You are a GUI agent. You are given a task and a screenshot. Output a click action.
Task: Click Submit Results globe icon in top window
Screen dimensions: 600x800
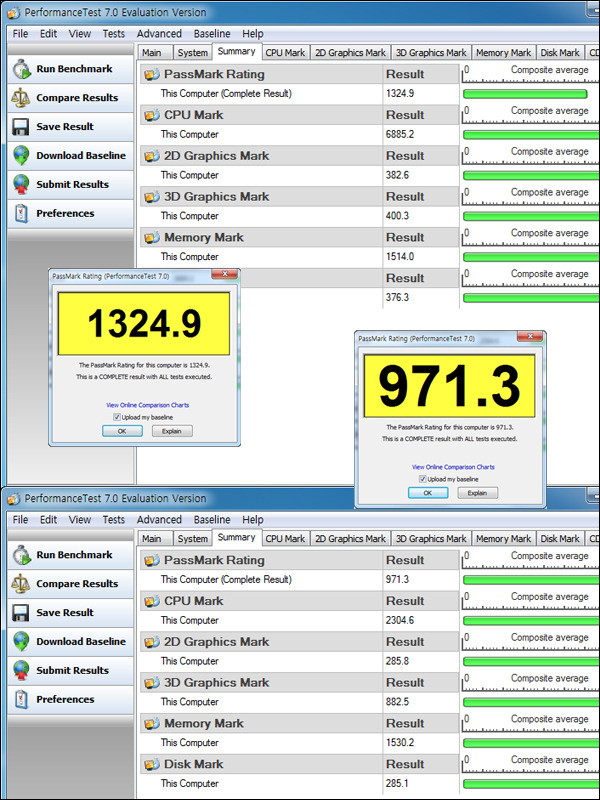click(21, 185)
